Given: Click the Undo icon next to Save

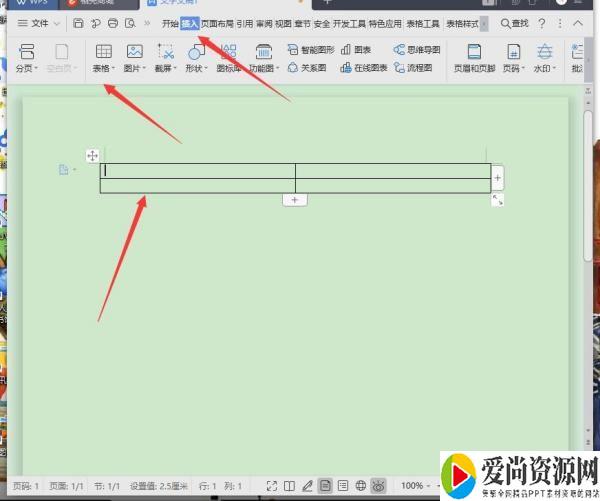Looking at the screenshot, I should [x=96, y=23].
